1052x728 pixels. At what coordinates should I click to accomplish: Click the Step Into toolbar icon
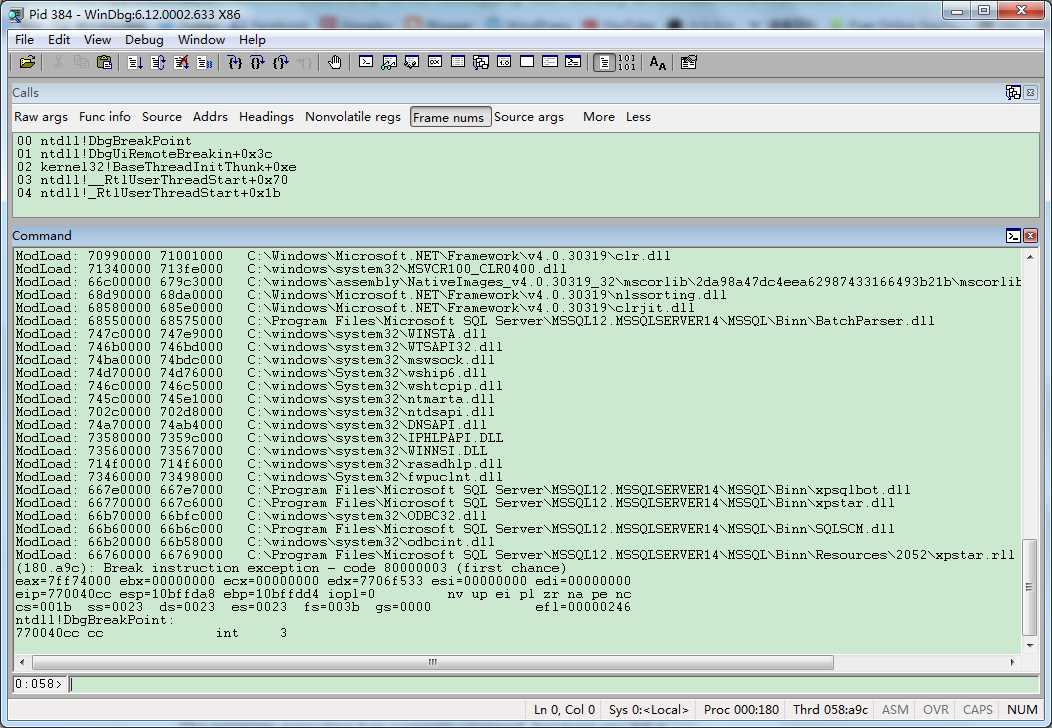(234, 62)
